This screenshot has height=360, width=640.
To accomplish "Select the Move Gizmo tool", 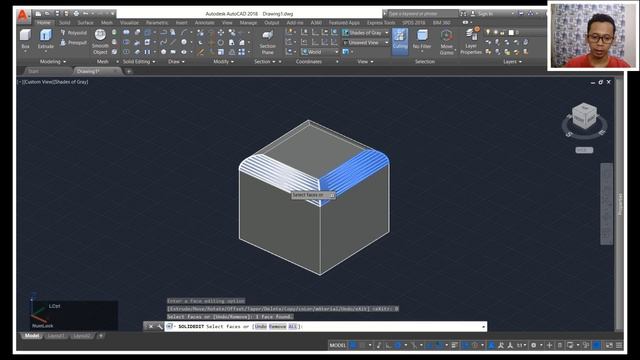I will click(447, 42).
